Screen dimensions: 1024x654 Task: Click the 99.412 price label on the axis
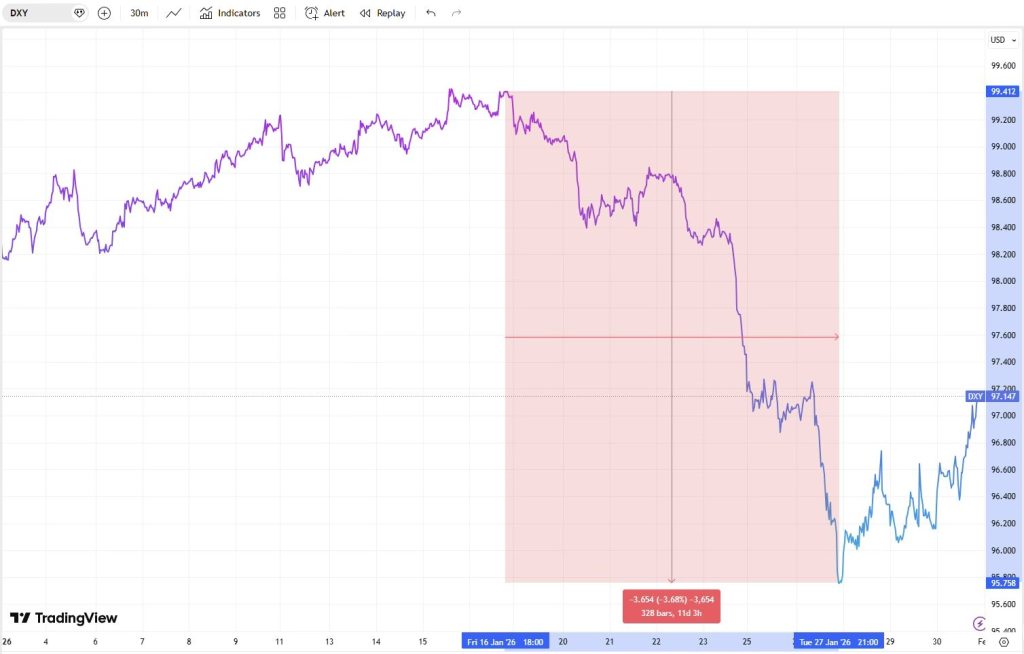(x=1002, y=92)
